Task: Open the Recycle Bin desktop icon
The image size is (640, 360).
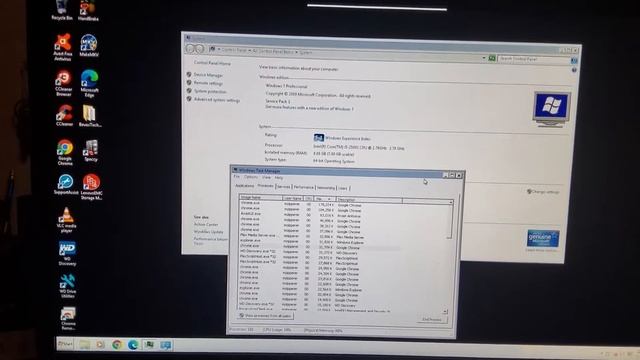Action: click(x=62, y=10)
